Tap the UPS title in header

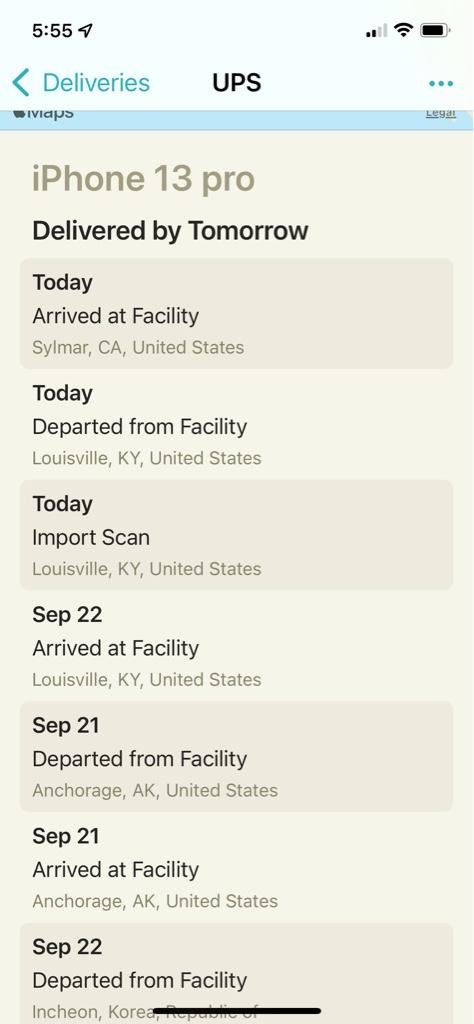point(237,83)
